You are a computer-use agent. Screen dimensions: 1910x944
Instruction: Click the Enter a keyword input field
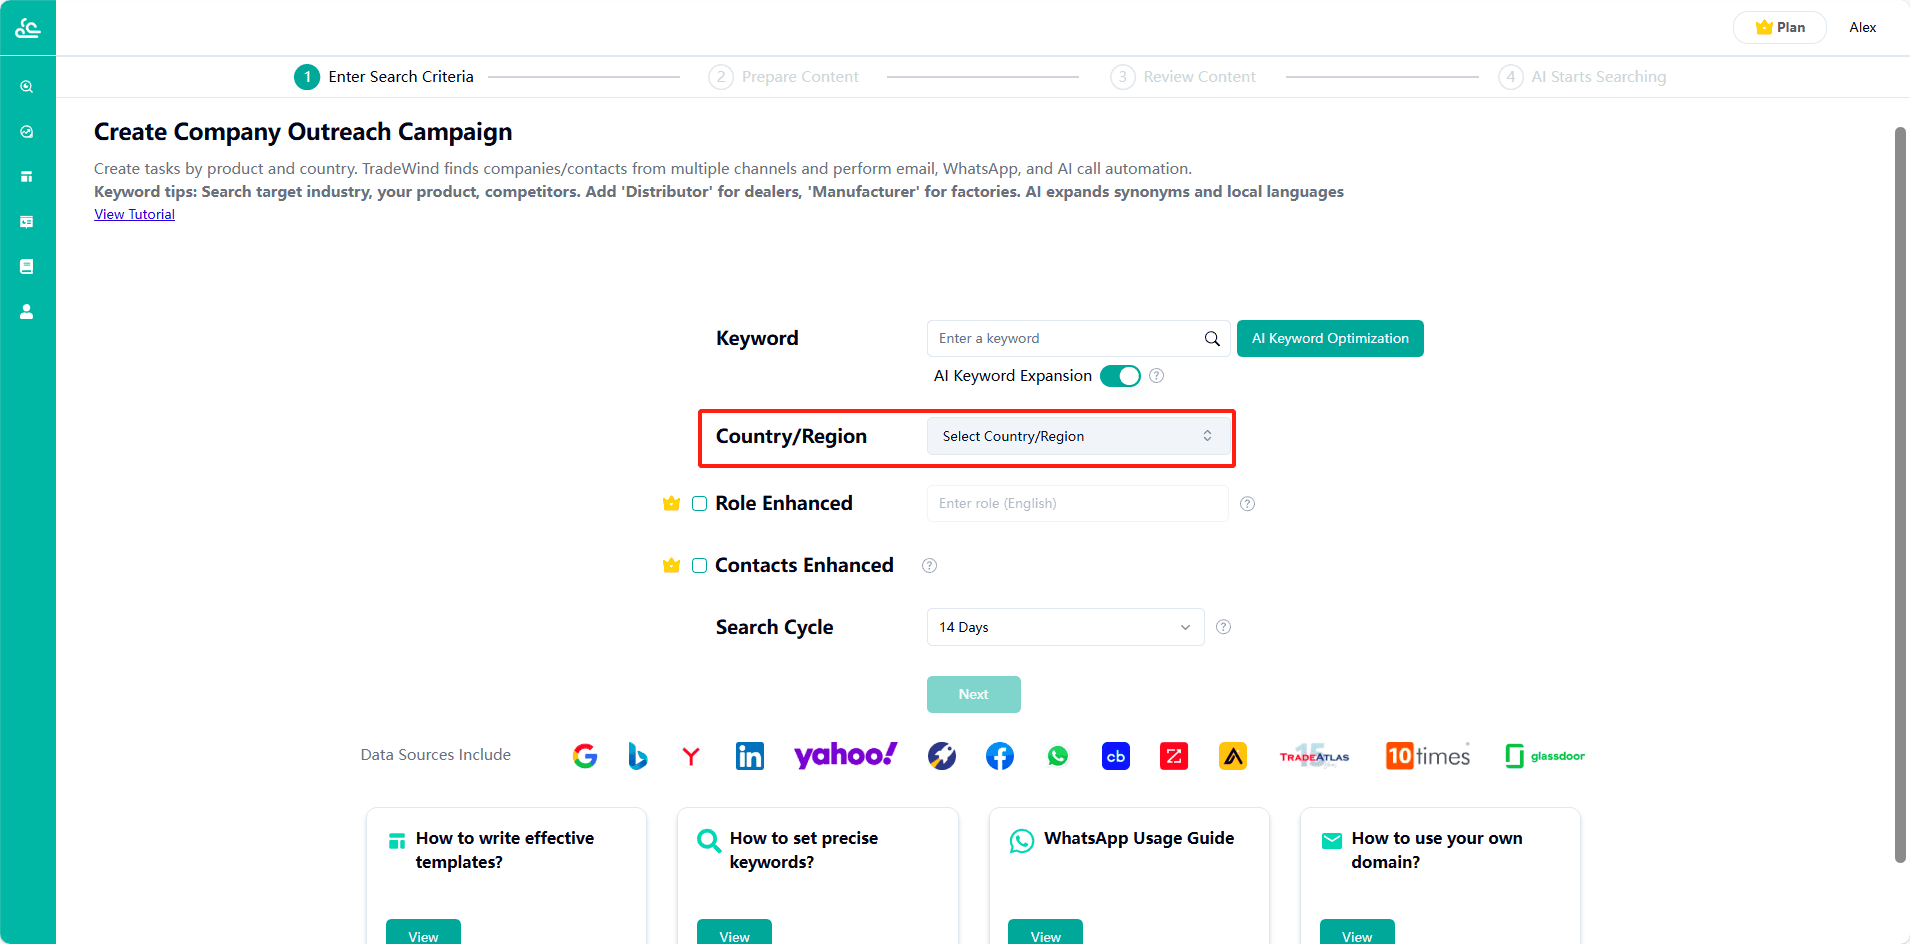pyautogui.click(x=1065, y=339)
